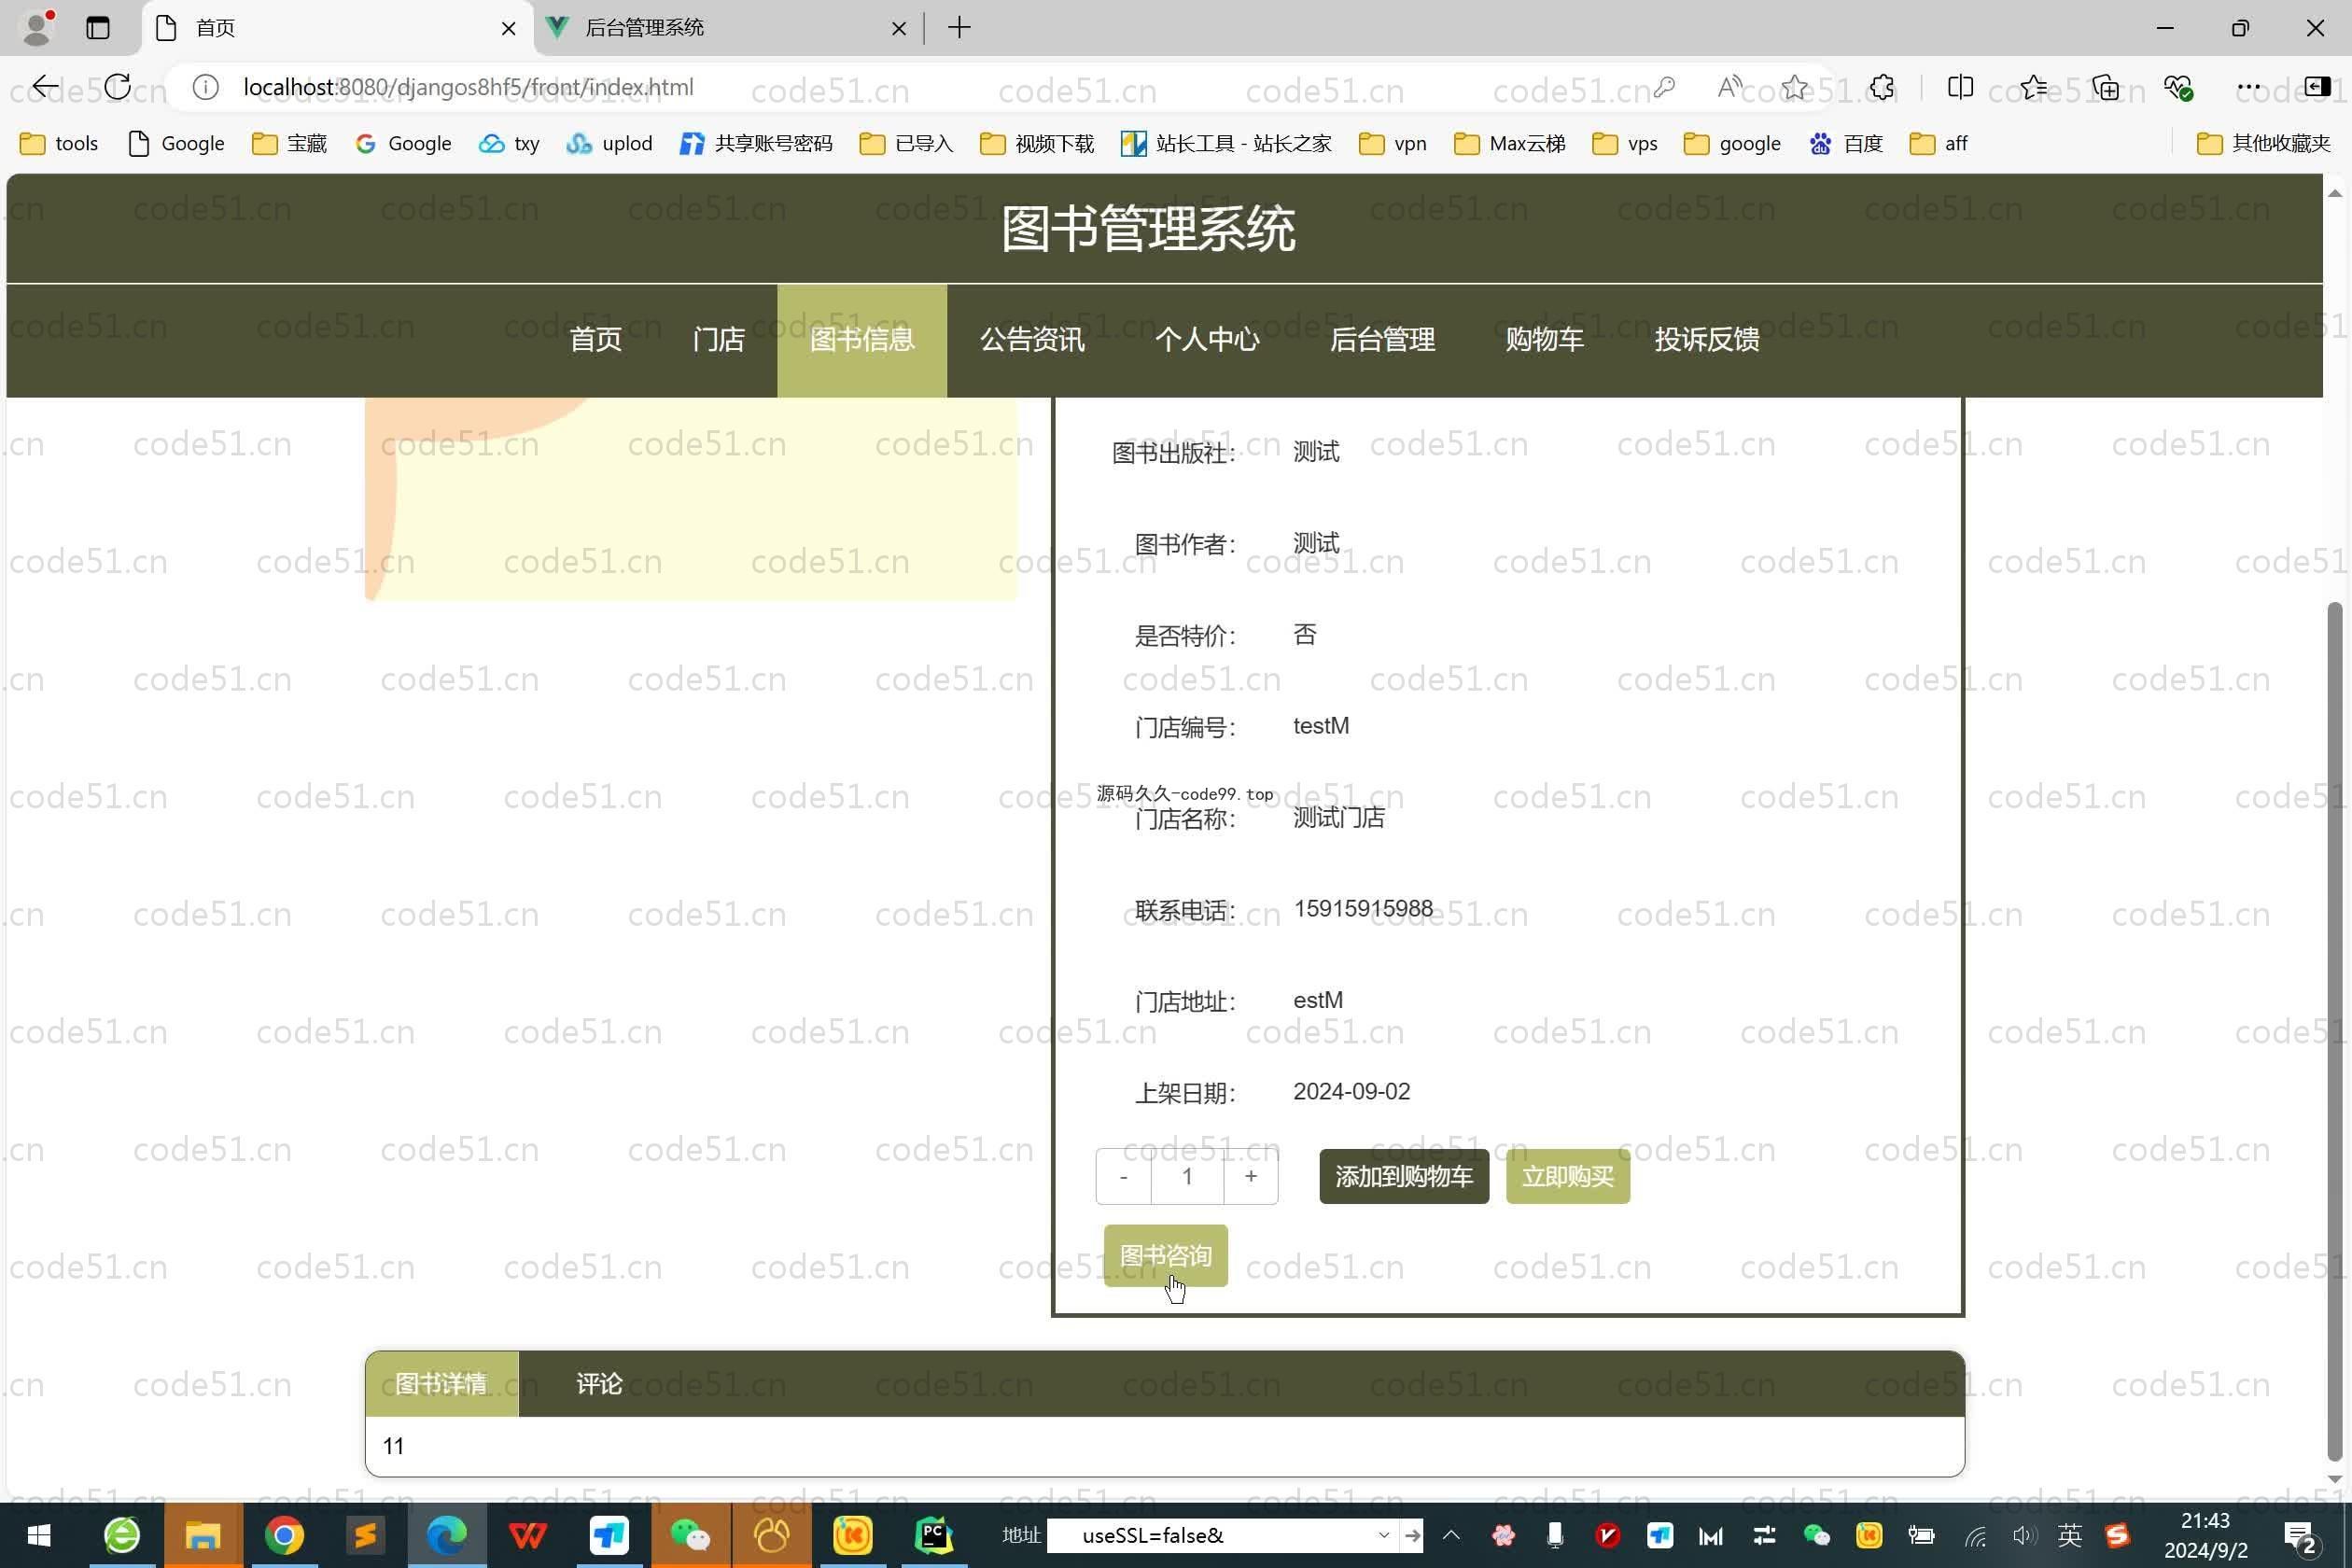Open the Edge sidebar icon
This screenshot has width=2352, height=1568.
2316,87
